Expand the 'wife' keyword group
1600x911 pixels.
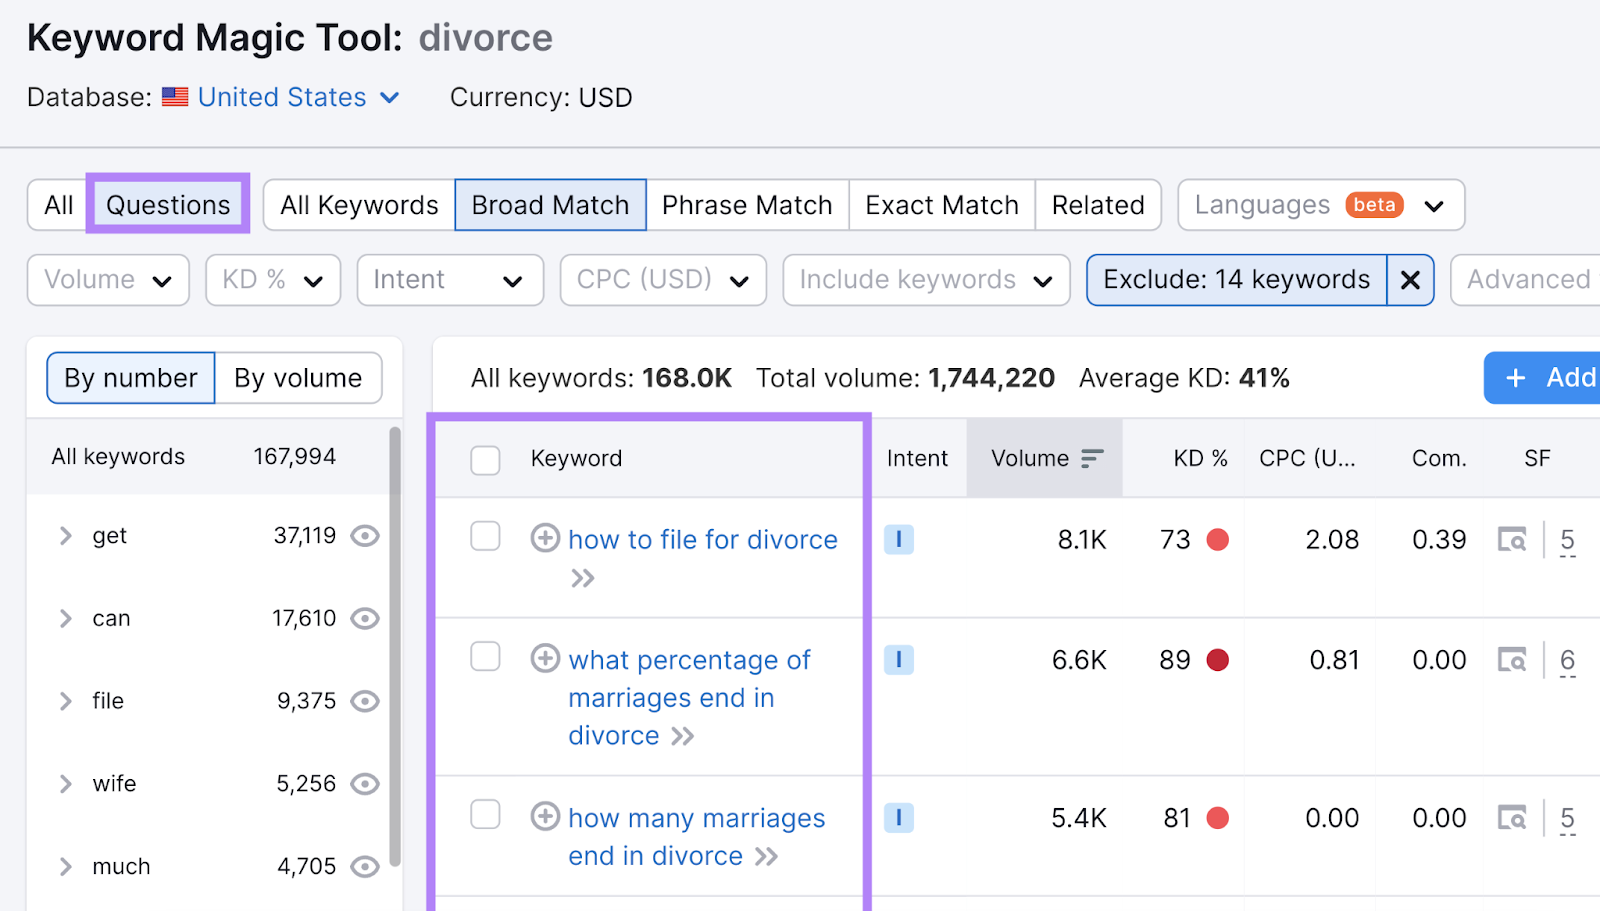point(66,784)
